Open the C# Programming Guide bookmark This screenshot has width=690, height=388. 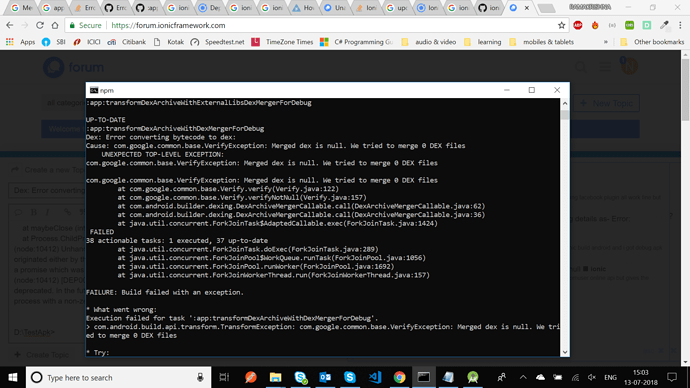[357, 42]
